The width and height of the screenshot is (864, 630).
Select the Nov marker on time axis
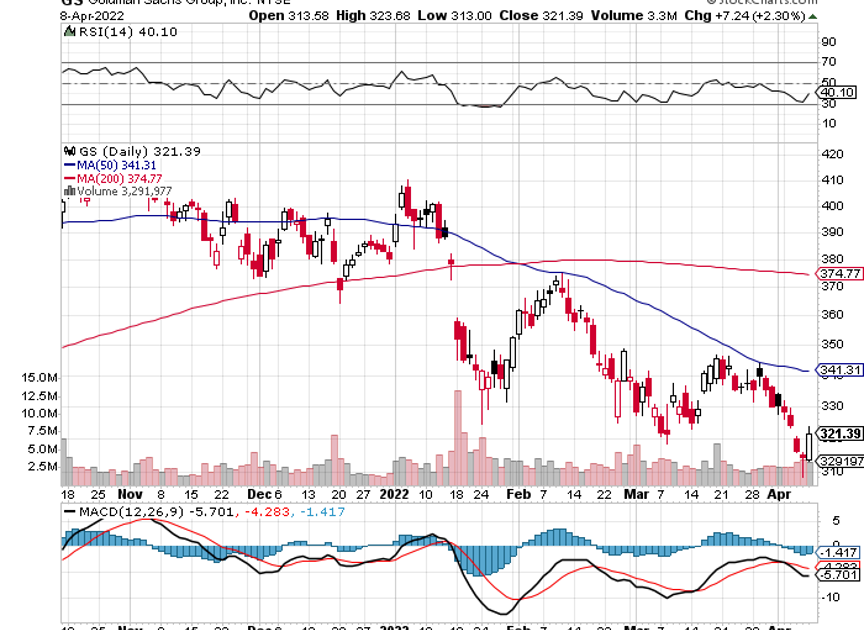coord(130,494)
